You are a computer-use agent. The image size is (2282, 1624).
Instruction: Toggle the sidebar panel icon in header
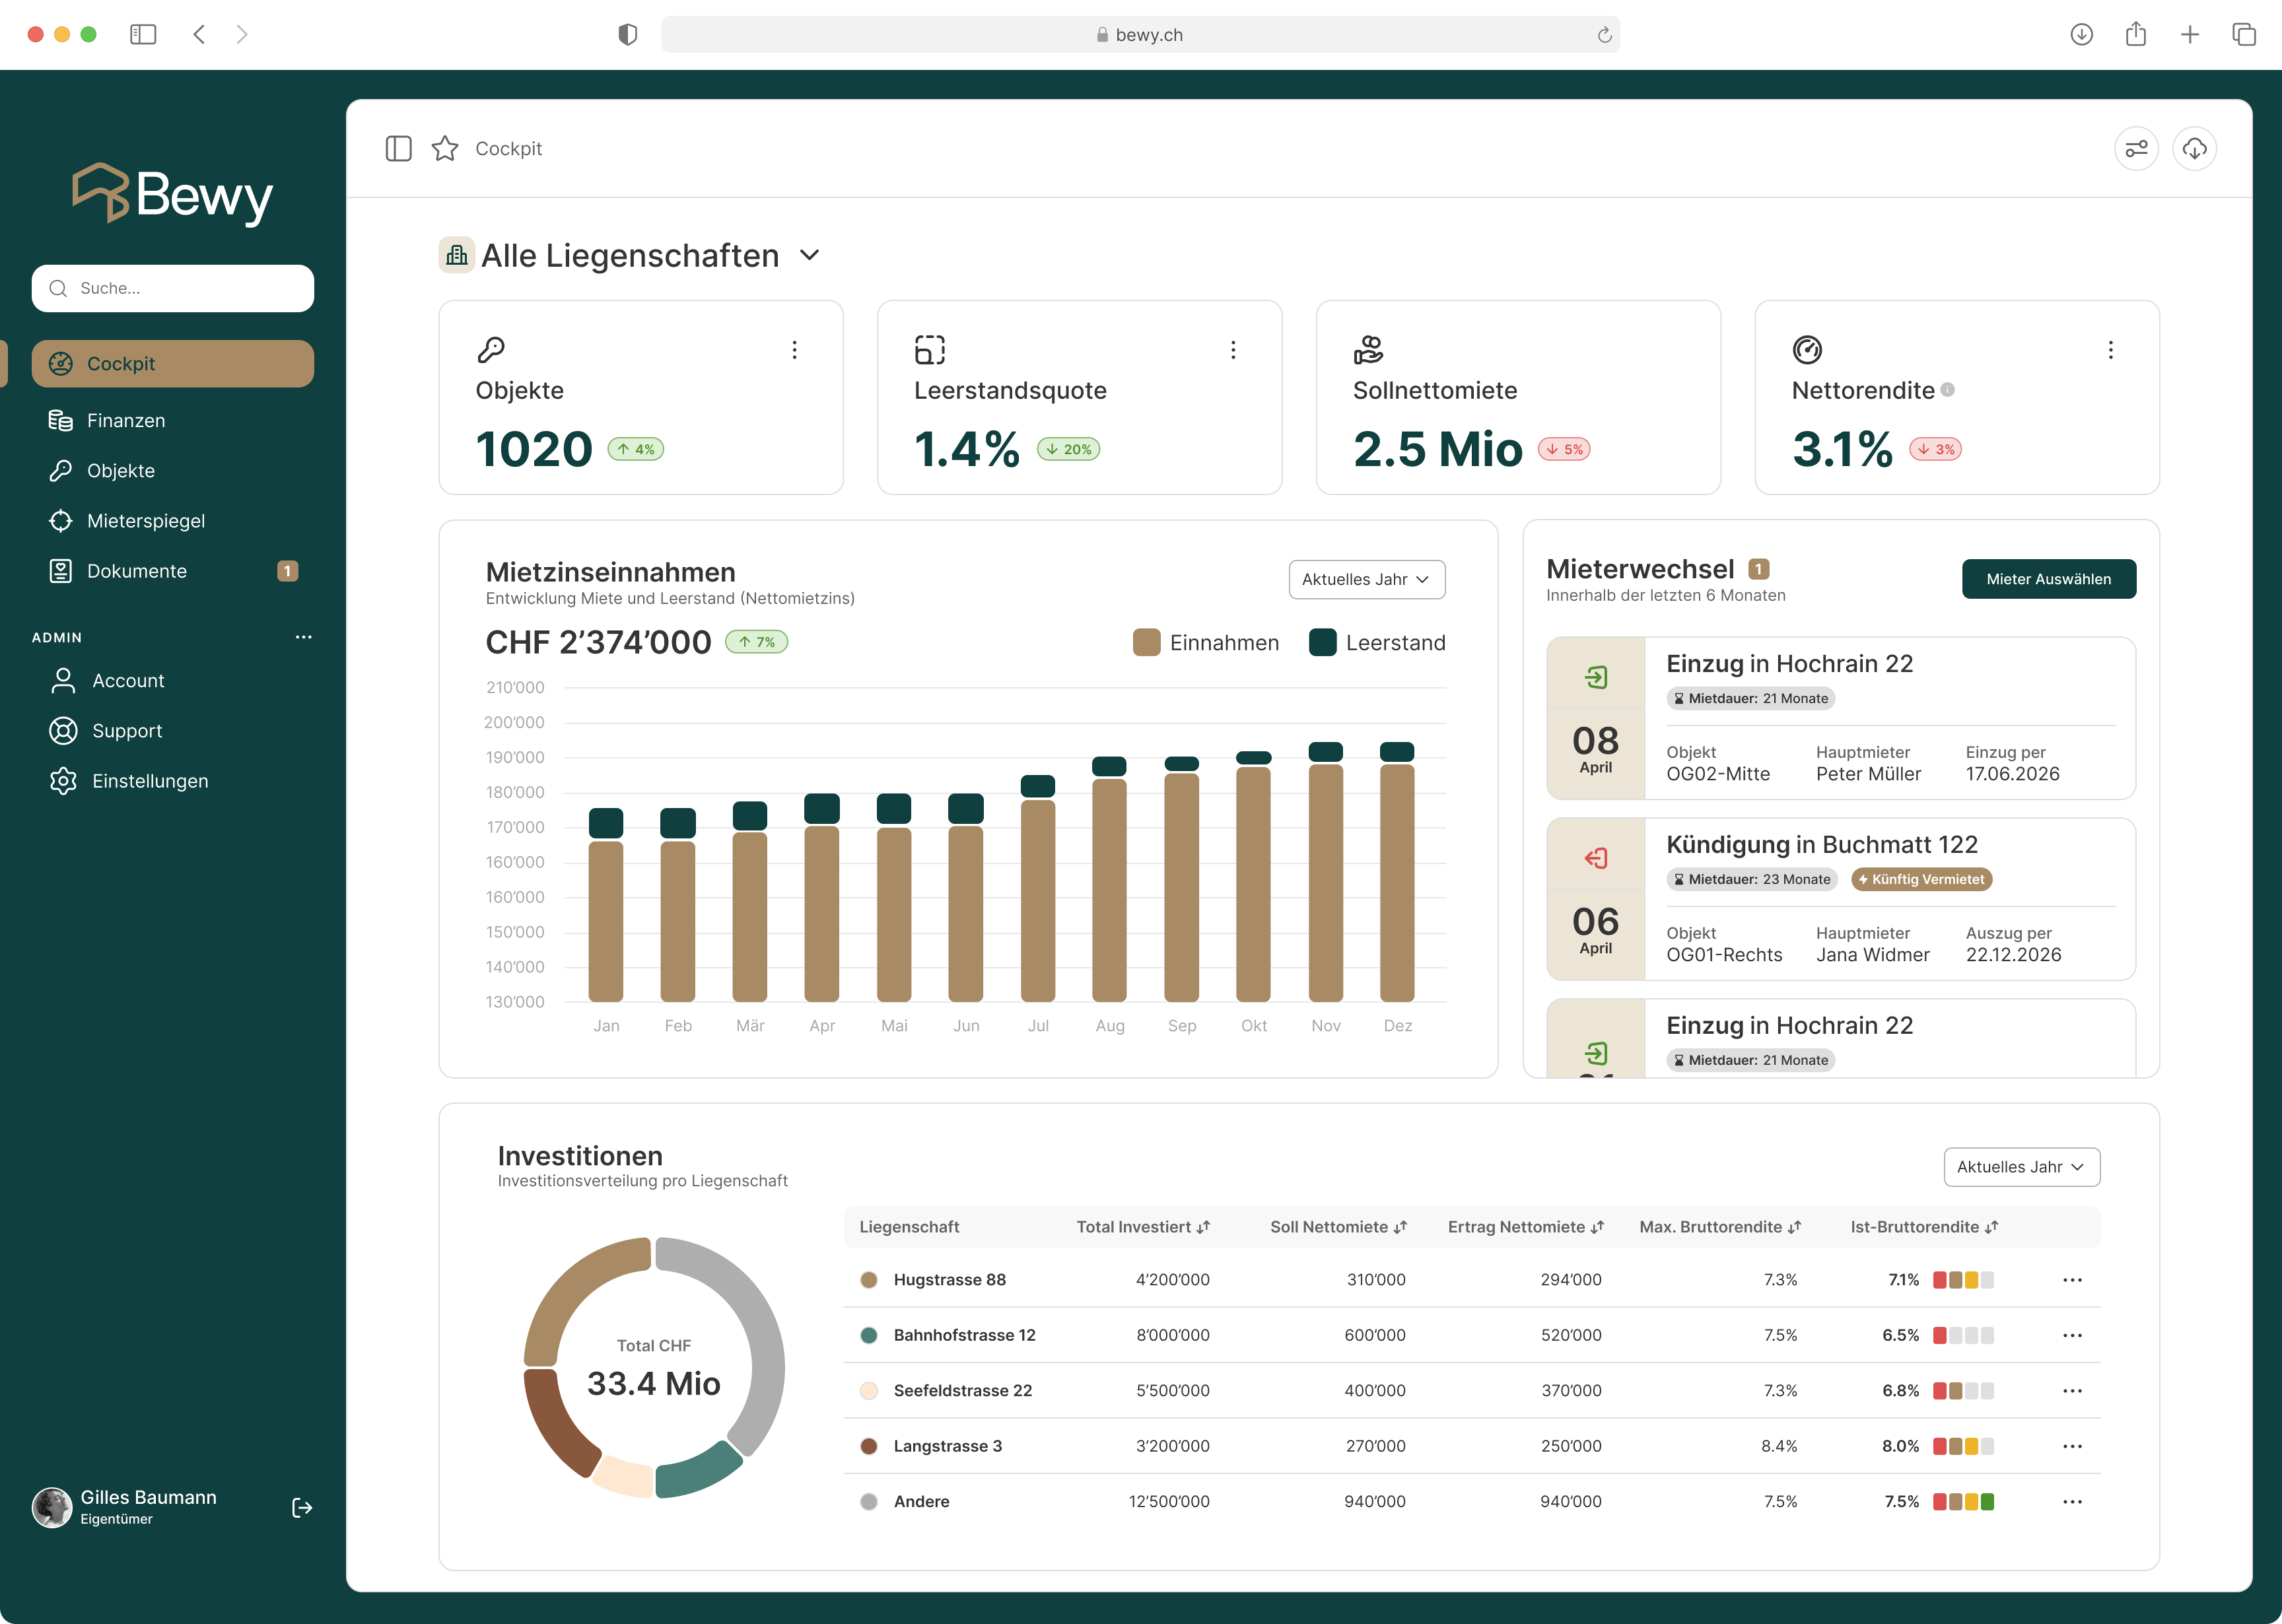click(398, 149)
